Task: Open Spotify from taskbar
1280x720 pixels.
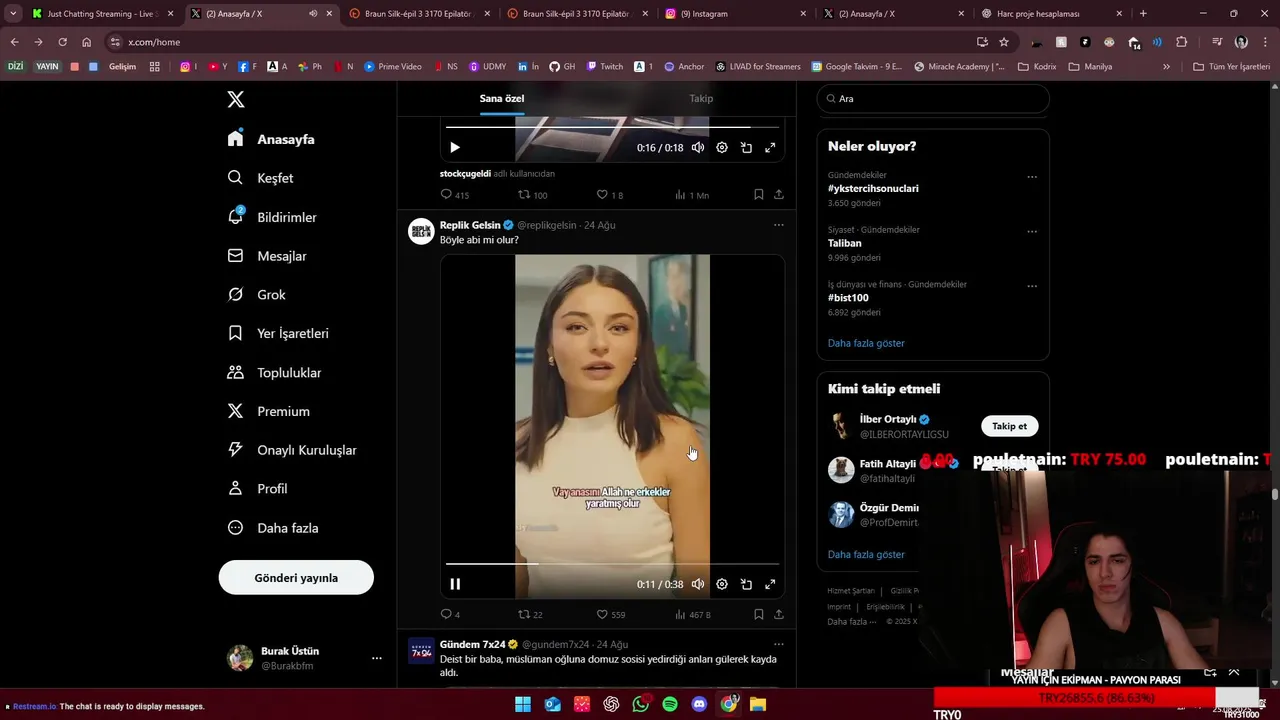Action: (670, 705)
